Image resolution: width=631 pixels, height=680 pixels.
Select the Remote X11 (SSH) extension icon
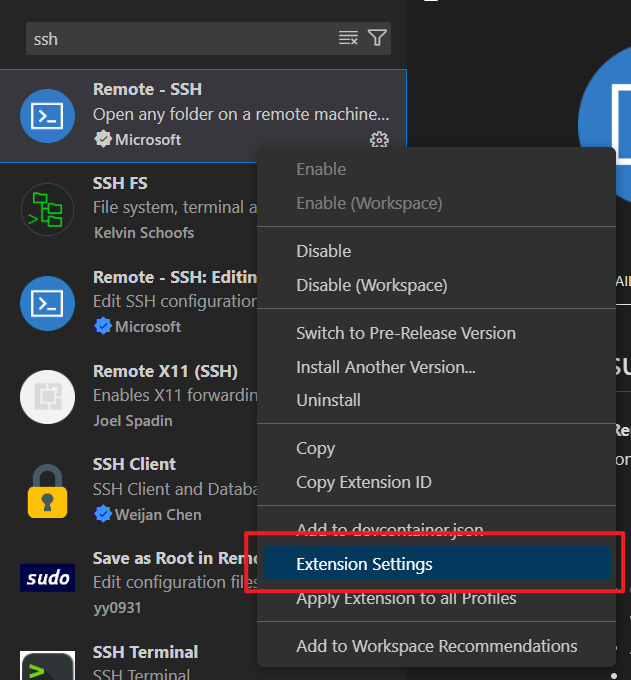[x=47, y=397]
